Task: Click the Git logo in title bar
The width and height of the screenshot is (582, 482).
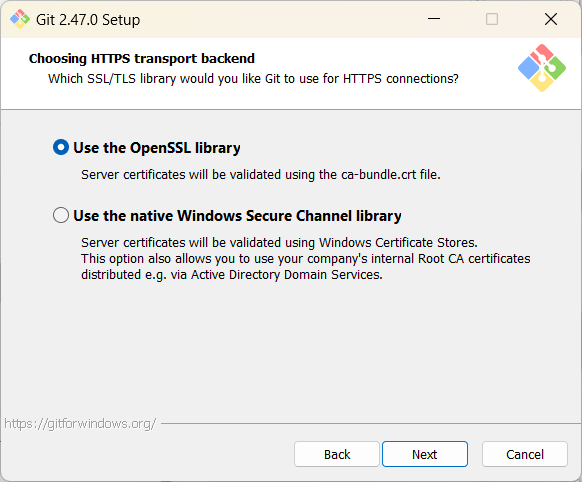Action: (x=20, y=19)
